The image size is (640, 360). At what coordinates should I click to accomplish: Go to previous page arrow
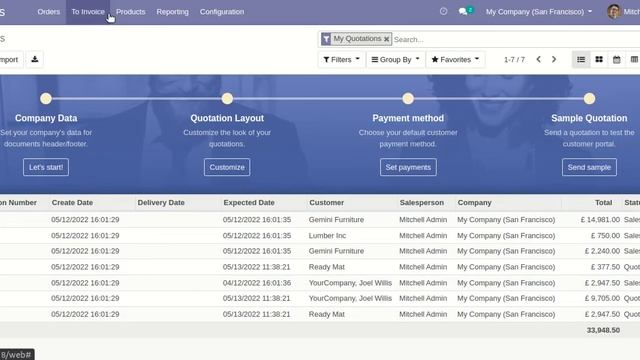point(538,59)
